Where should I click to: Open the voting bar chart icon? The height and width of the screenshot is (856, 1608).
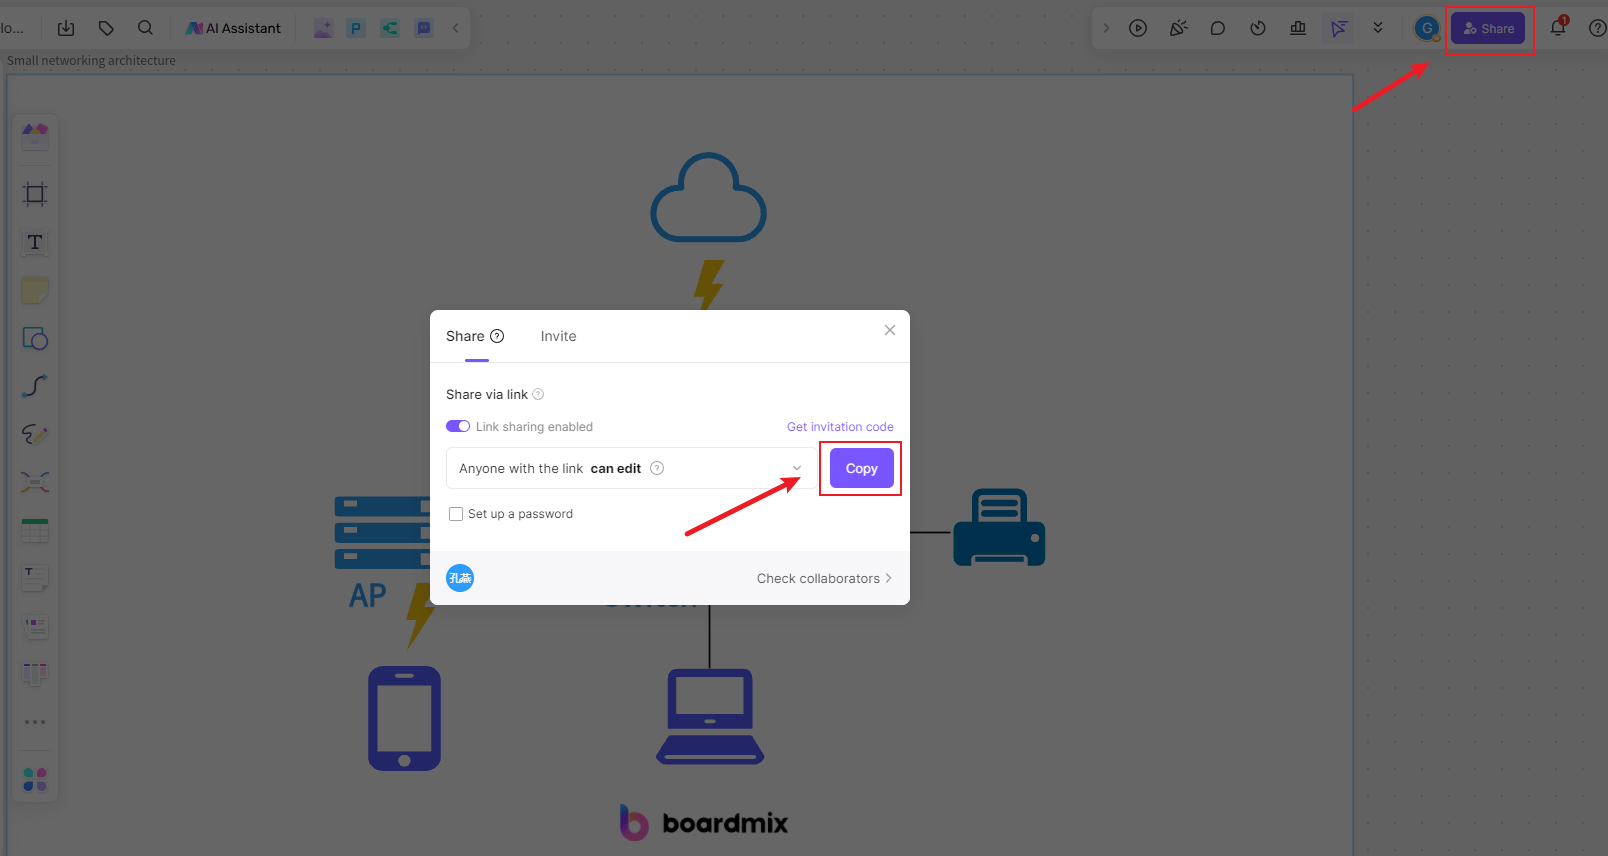(1298, 28)
